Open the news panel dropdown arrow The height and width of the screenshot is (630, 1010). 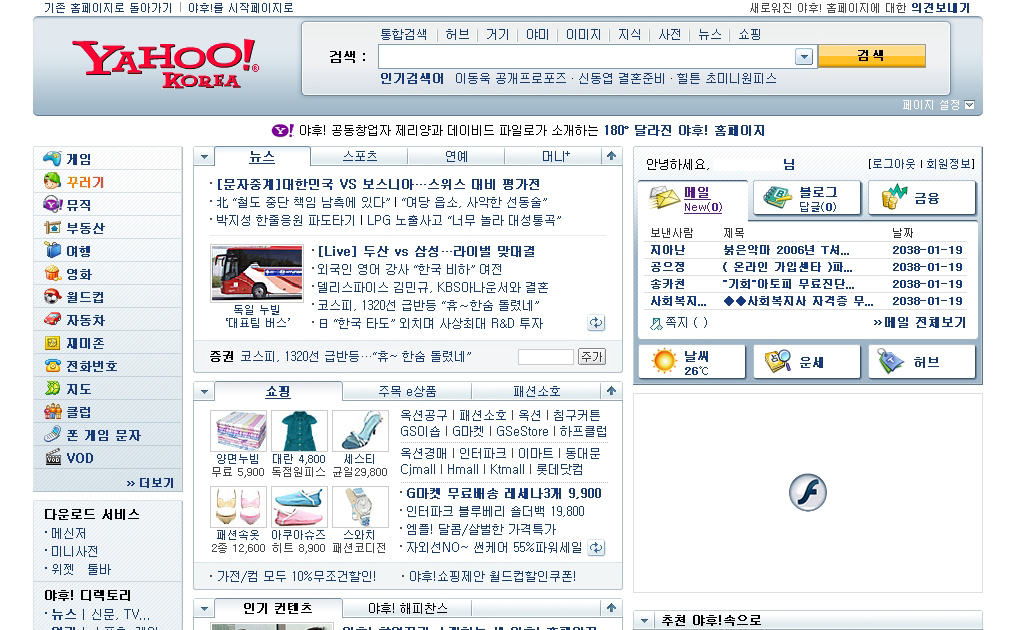(204, 157)
